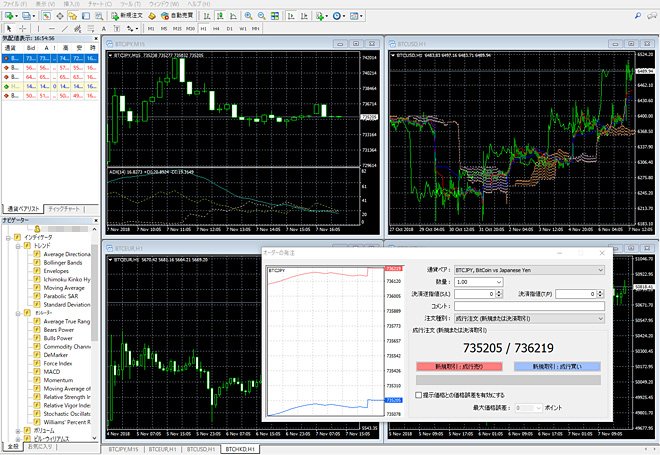Toggle the Navigator star-folder icon

72,16
